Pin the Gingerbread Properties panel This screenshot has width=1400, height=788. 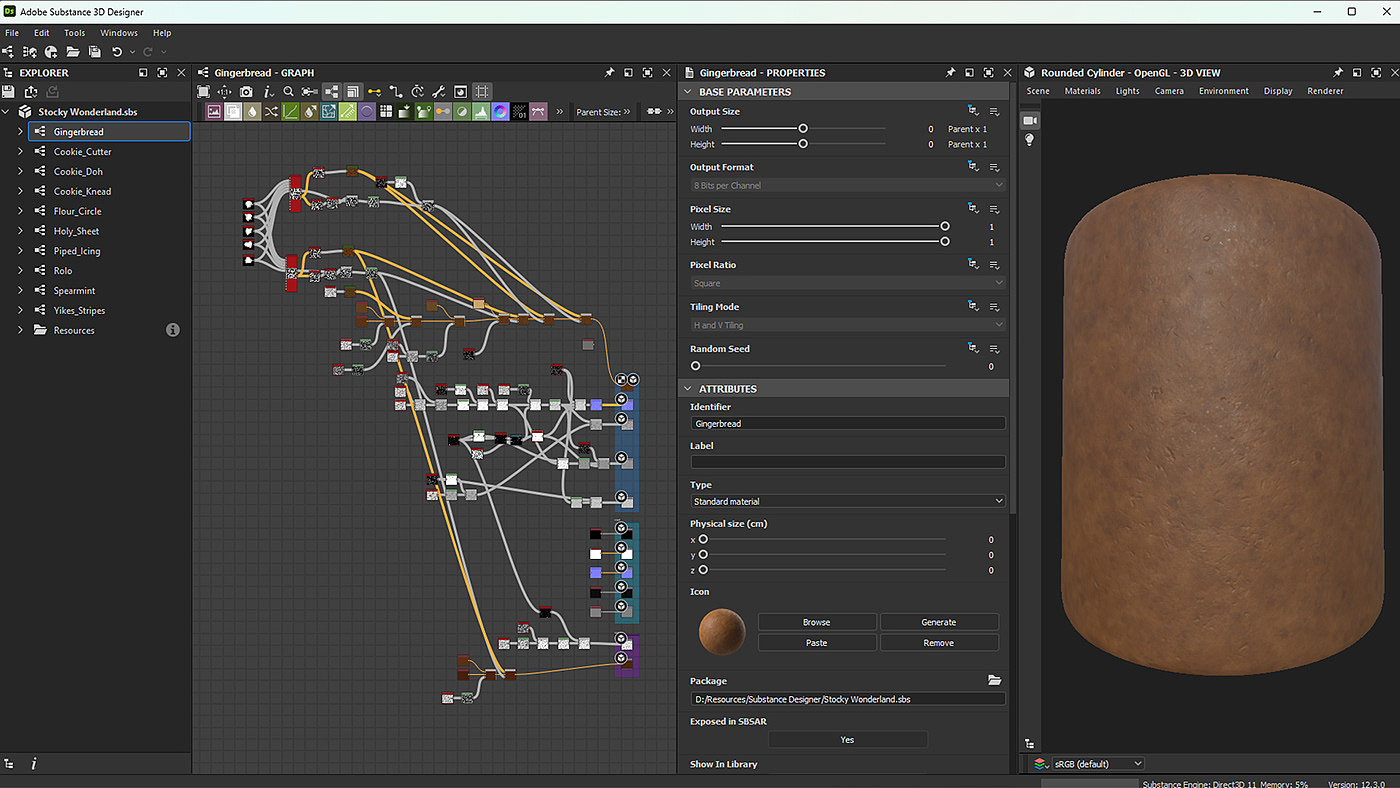(950, 73)
